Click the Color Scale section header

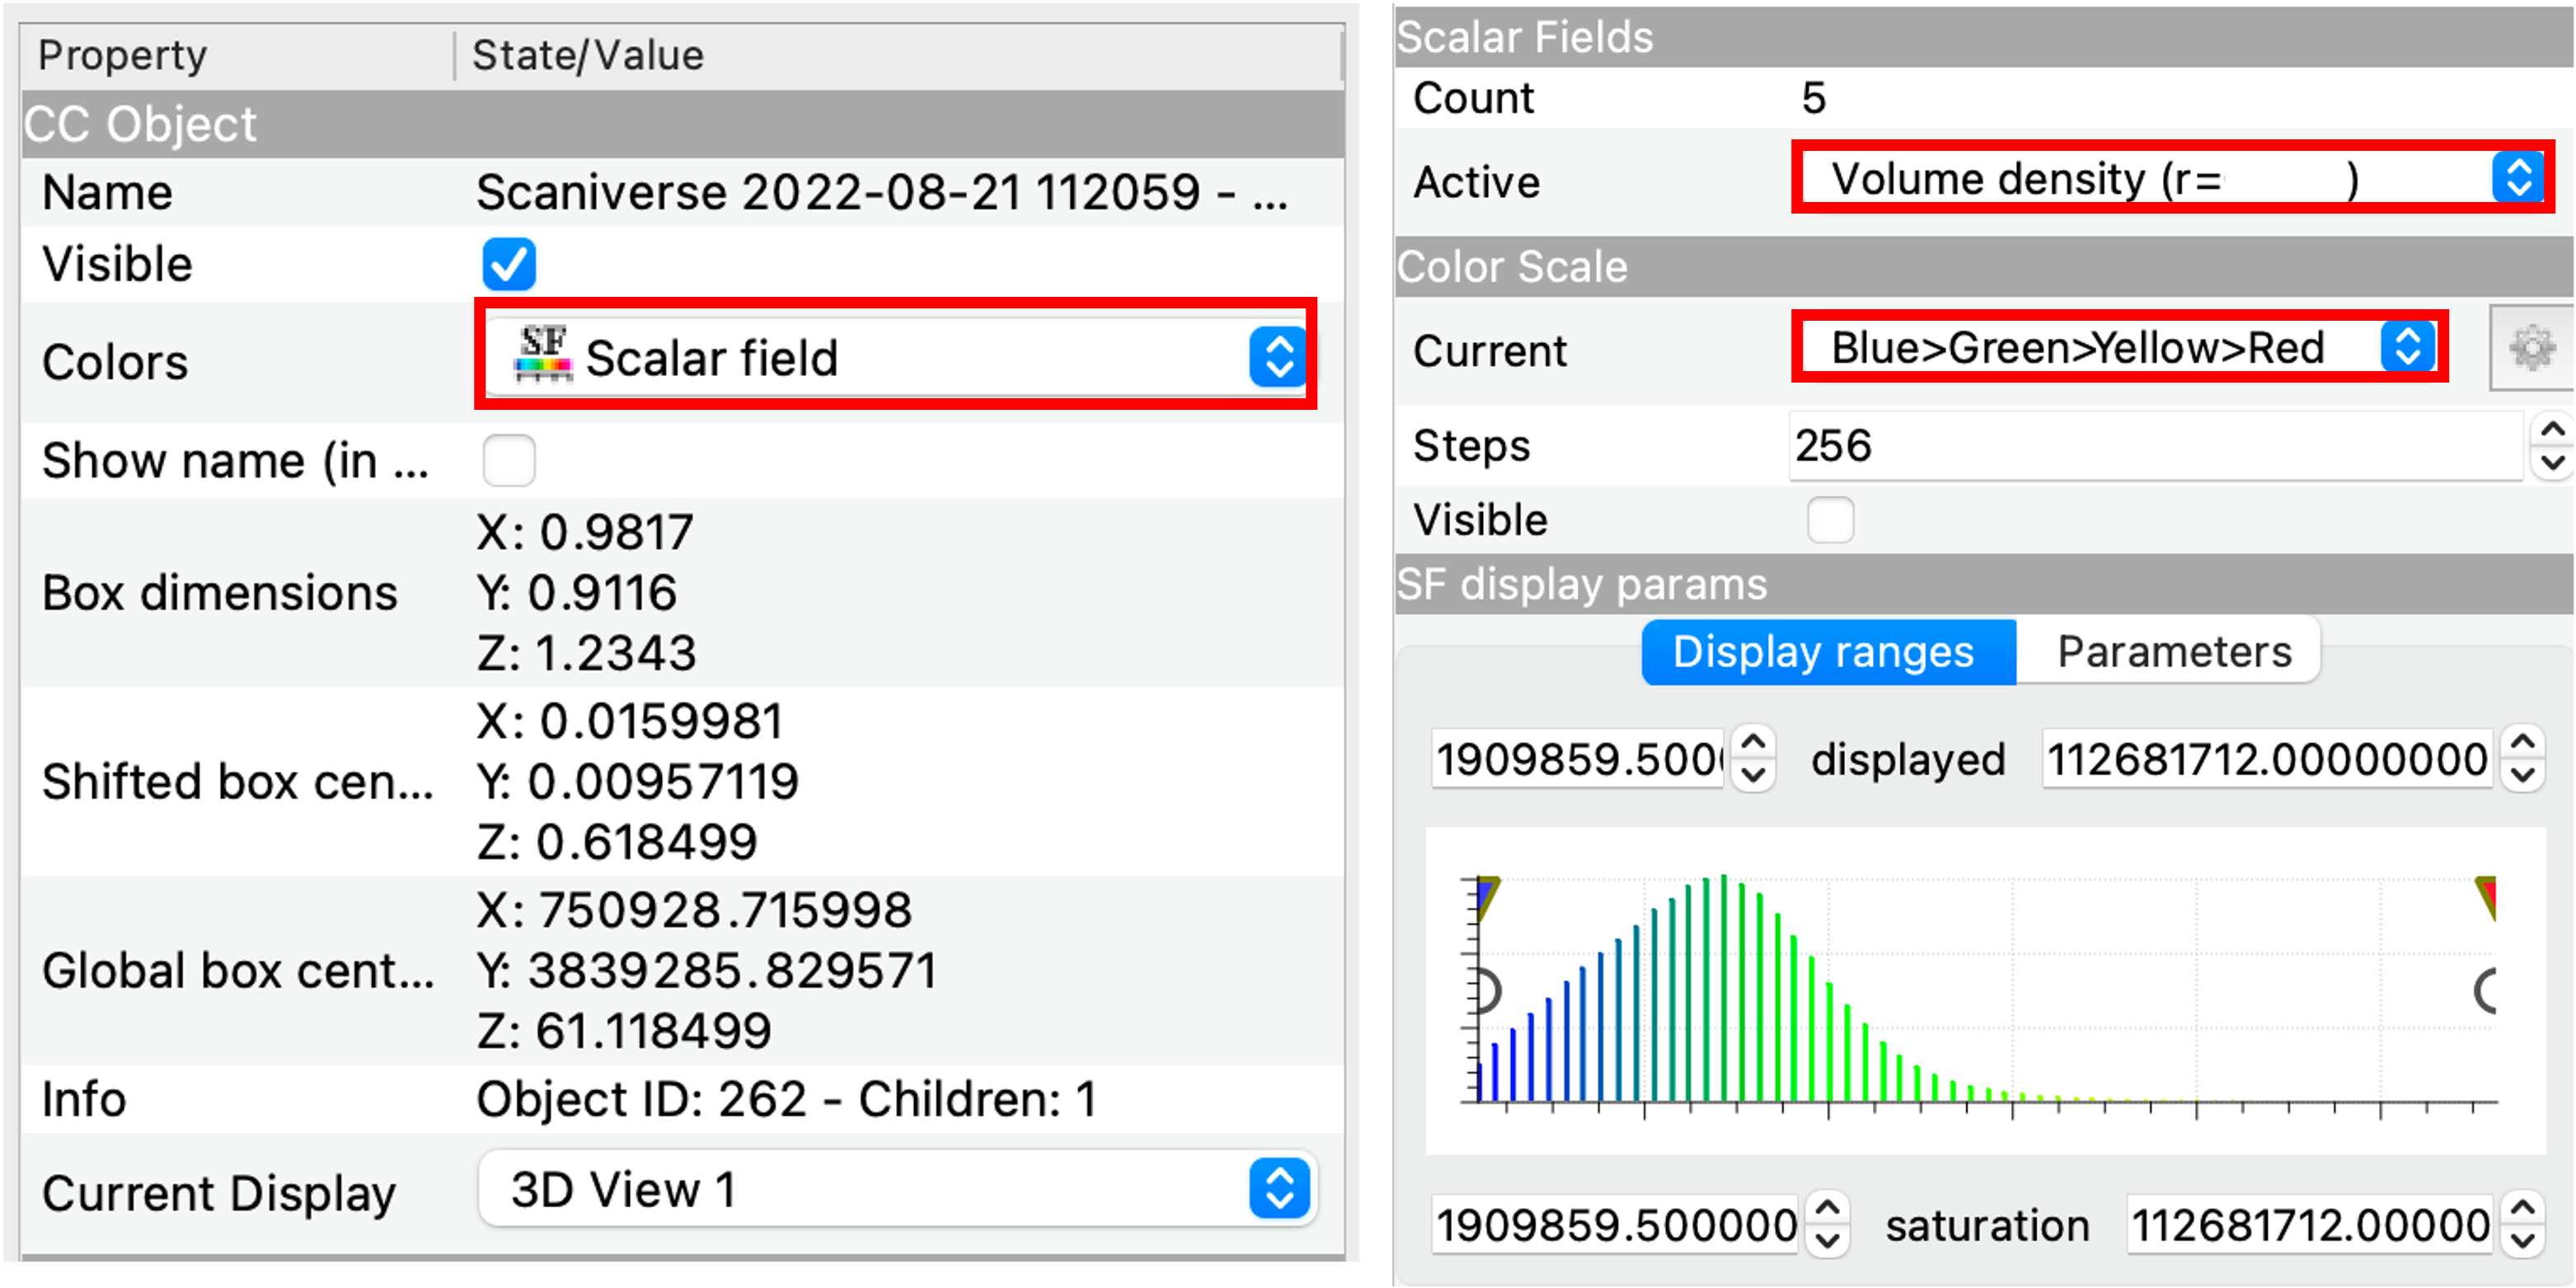click(x=1984, y=267)
